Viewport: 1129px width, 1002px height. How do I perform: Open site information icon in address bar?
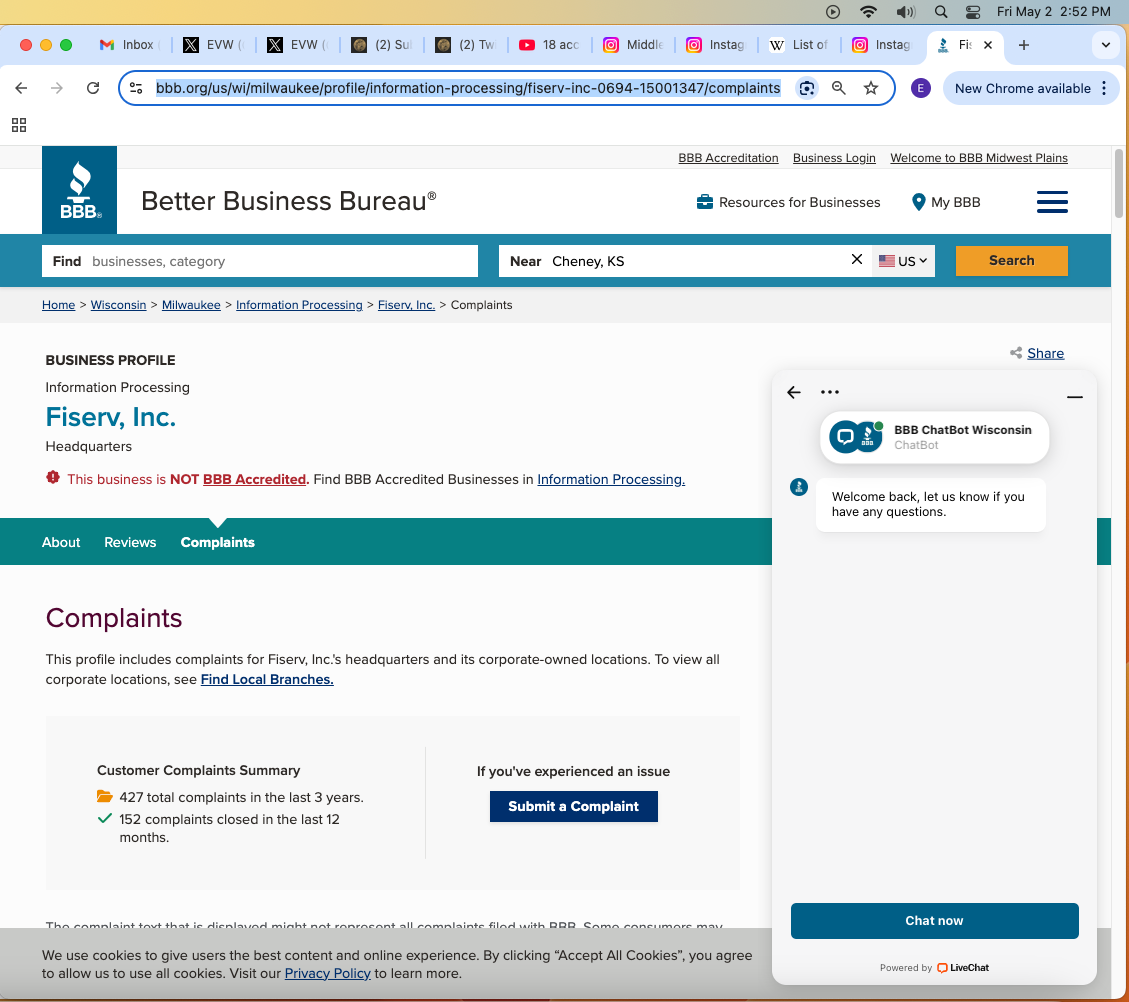click(x=136, y=88)
